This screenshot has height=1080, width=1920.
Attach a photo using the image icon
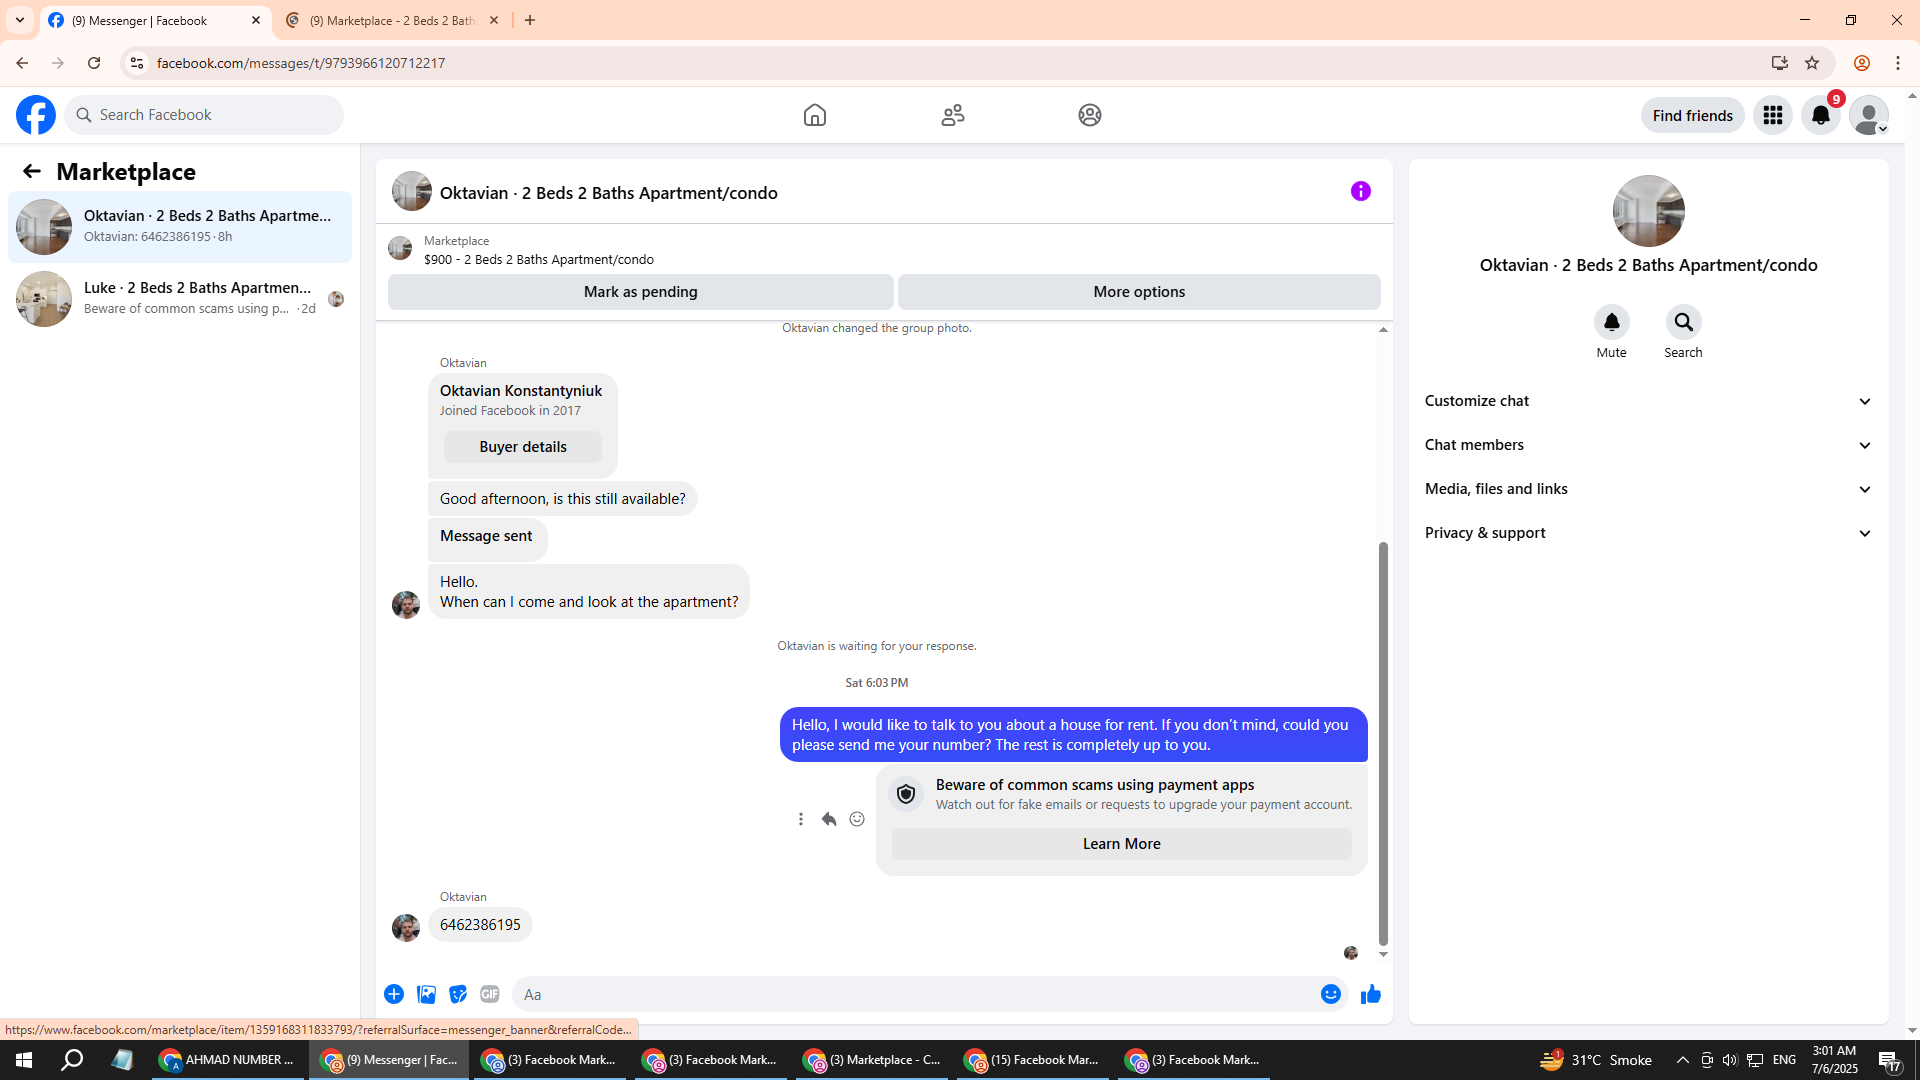[x=426, y=994]
